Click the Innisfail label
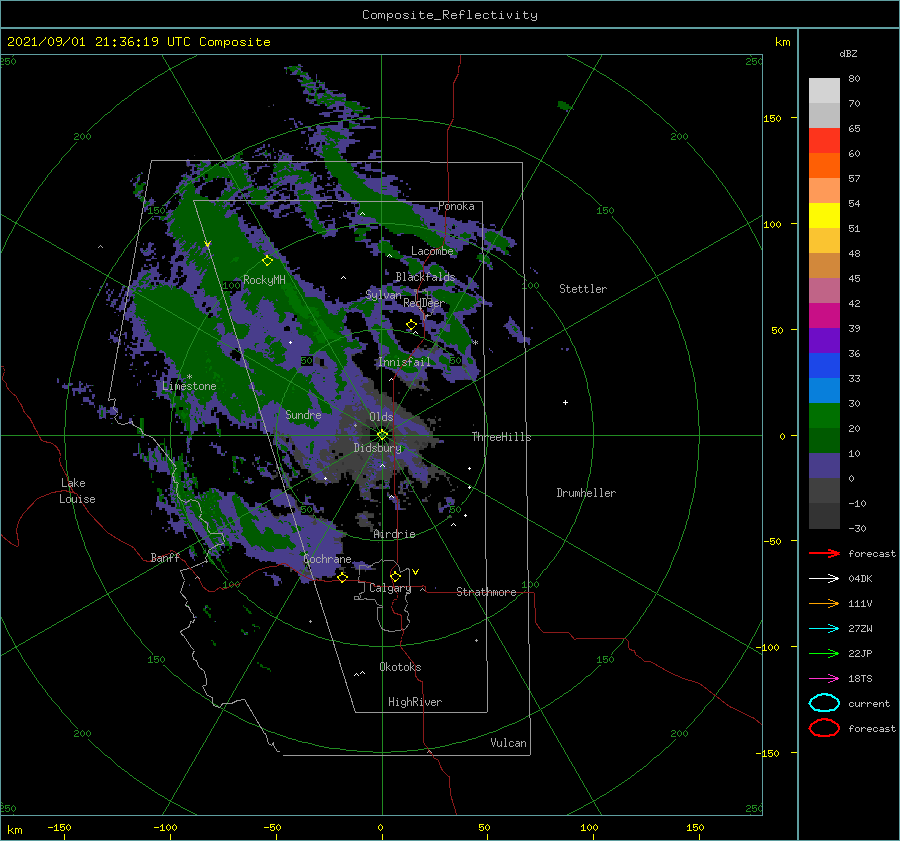The height and width of the screenshot is (841, 900). [404, 362]
